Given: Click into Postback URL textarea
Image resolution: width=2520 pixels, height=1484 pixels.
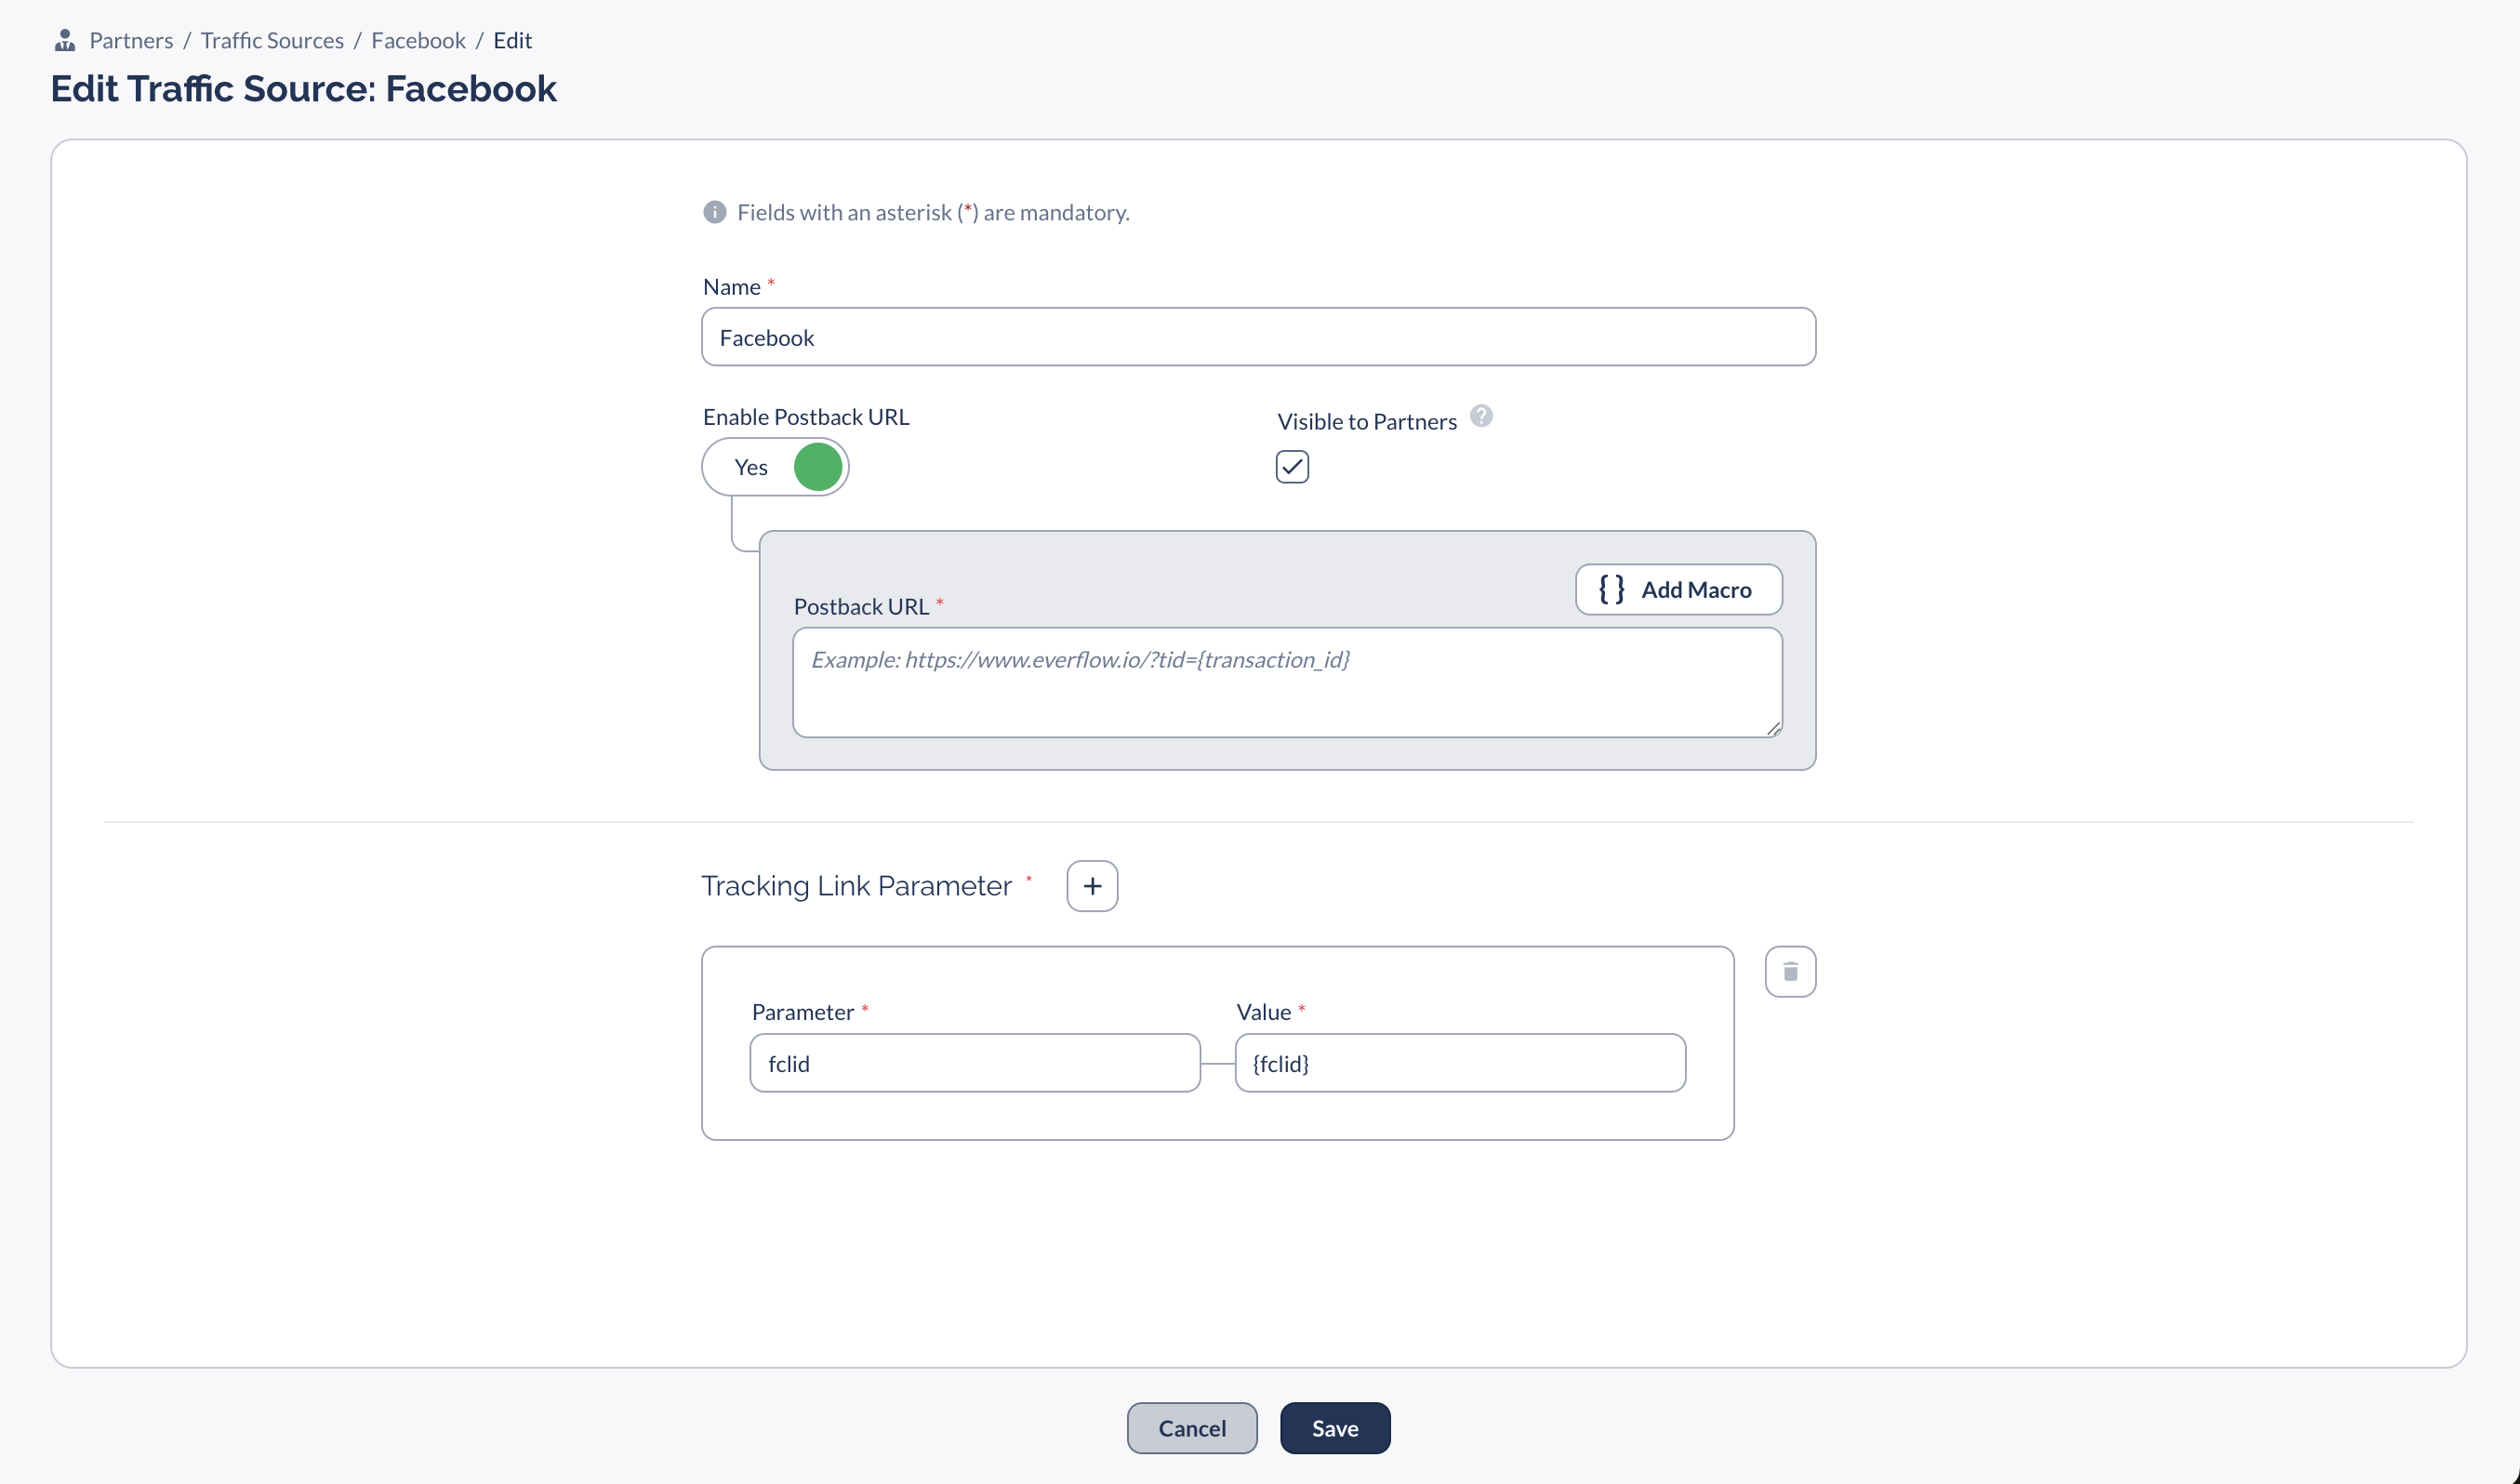Looking at the screenshot, I should tap(1287, 683).
